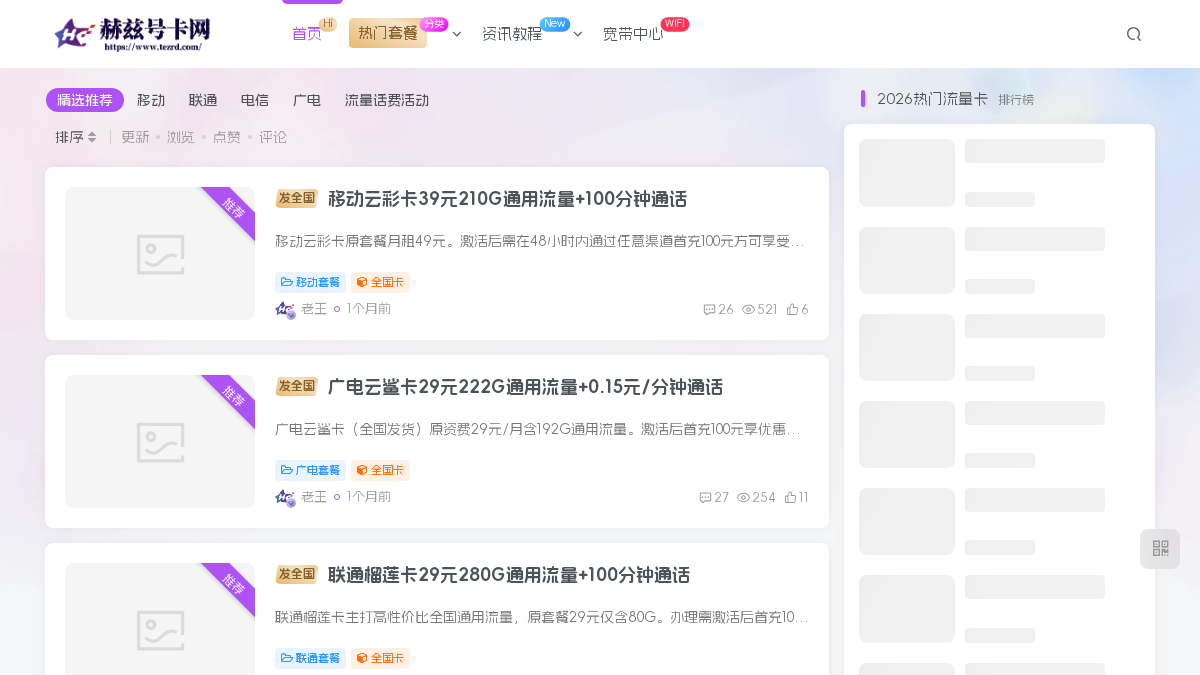Open the 热门套餐 nav item

pyautogui.click(x=388, y=33)
